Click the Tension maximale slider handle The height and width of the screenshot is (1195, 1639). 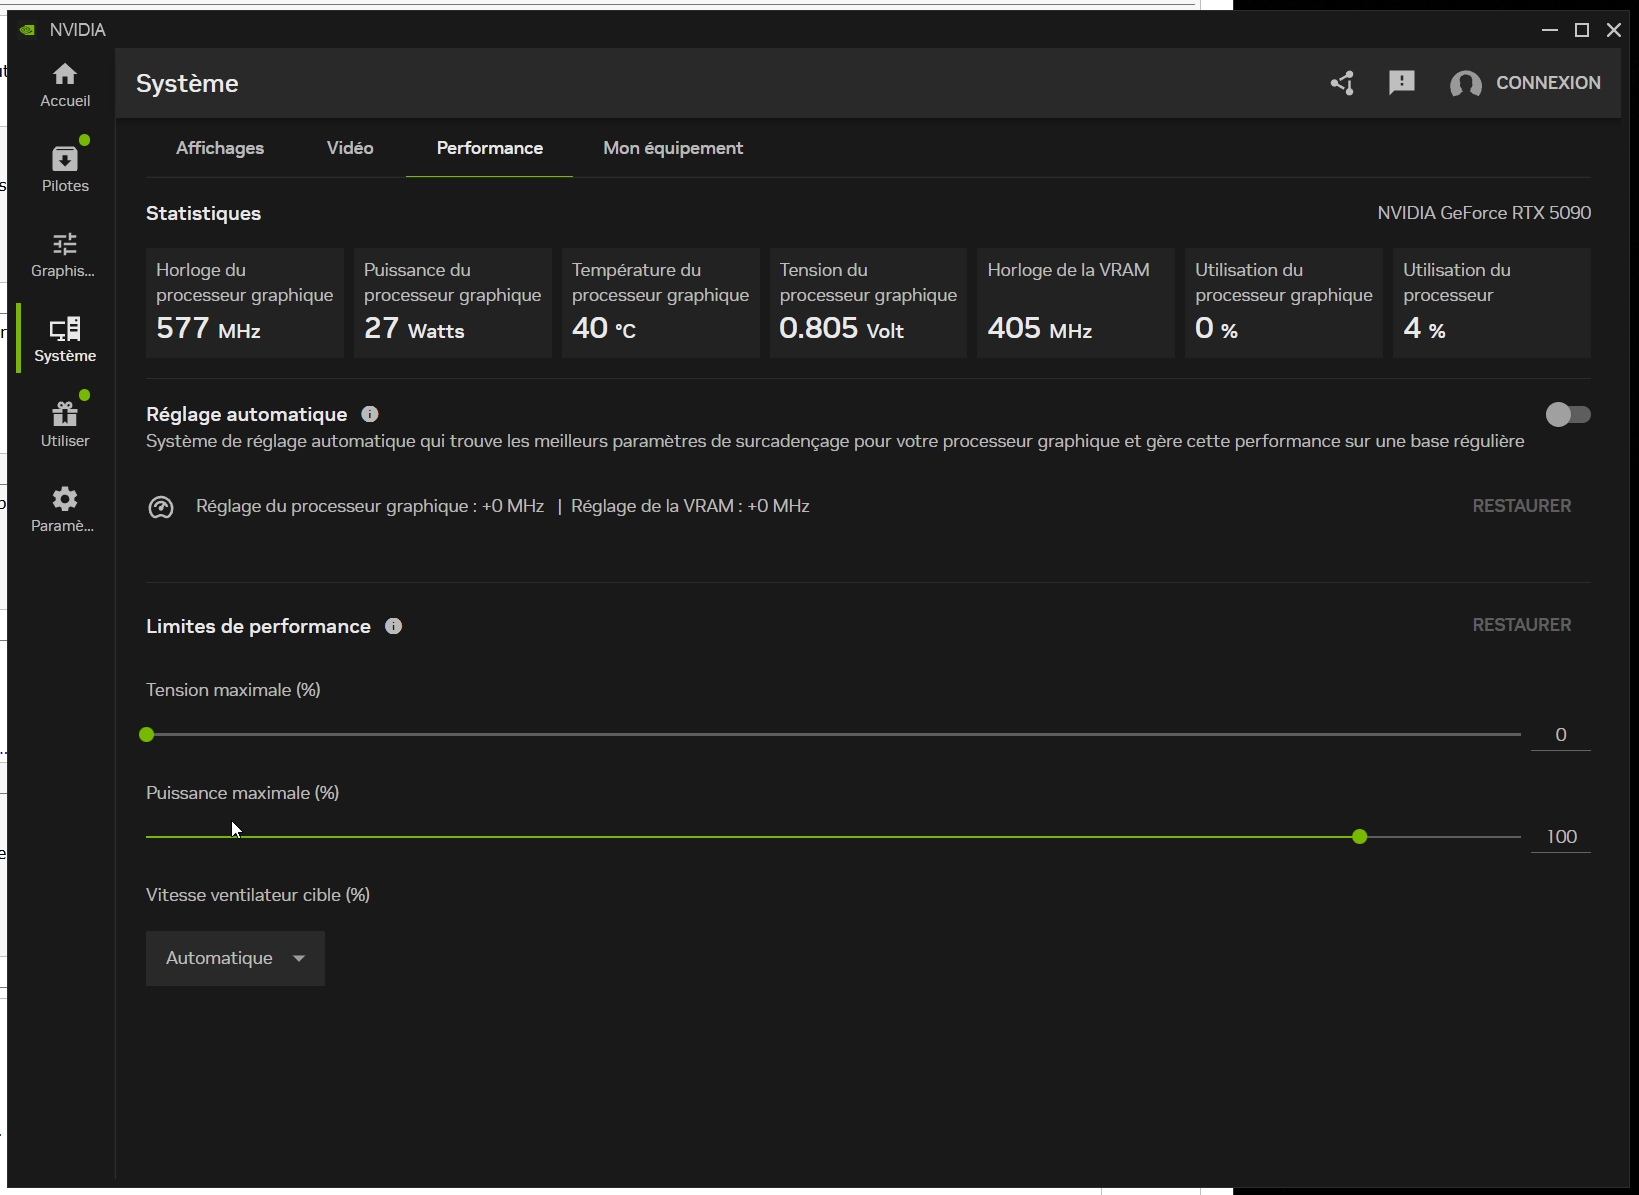pyautogui.click(x=147, y=735)
